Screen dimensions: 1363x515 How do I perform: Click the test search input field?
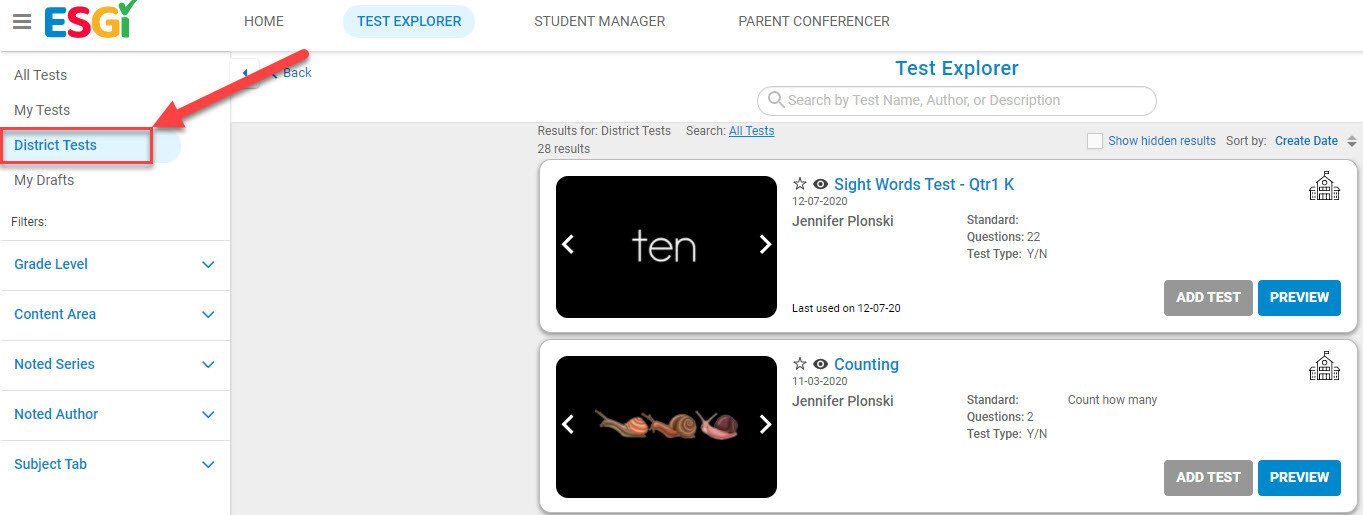(x=957, y=100)
